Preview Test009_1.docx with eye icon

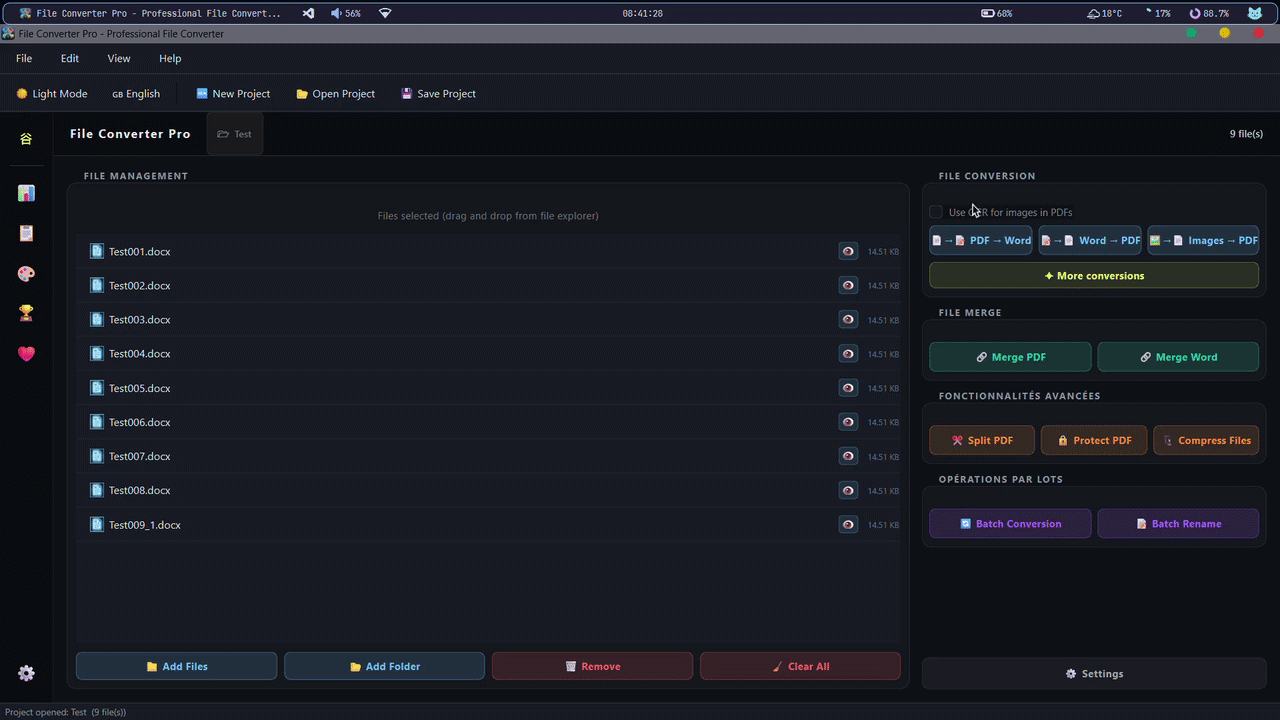pos(848,524)
